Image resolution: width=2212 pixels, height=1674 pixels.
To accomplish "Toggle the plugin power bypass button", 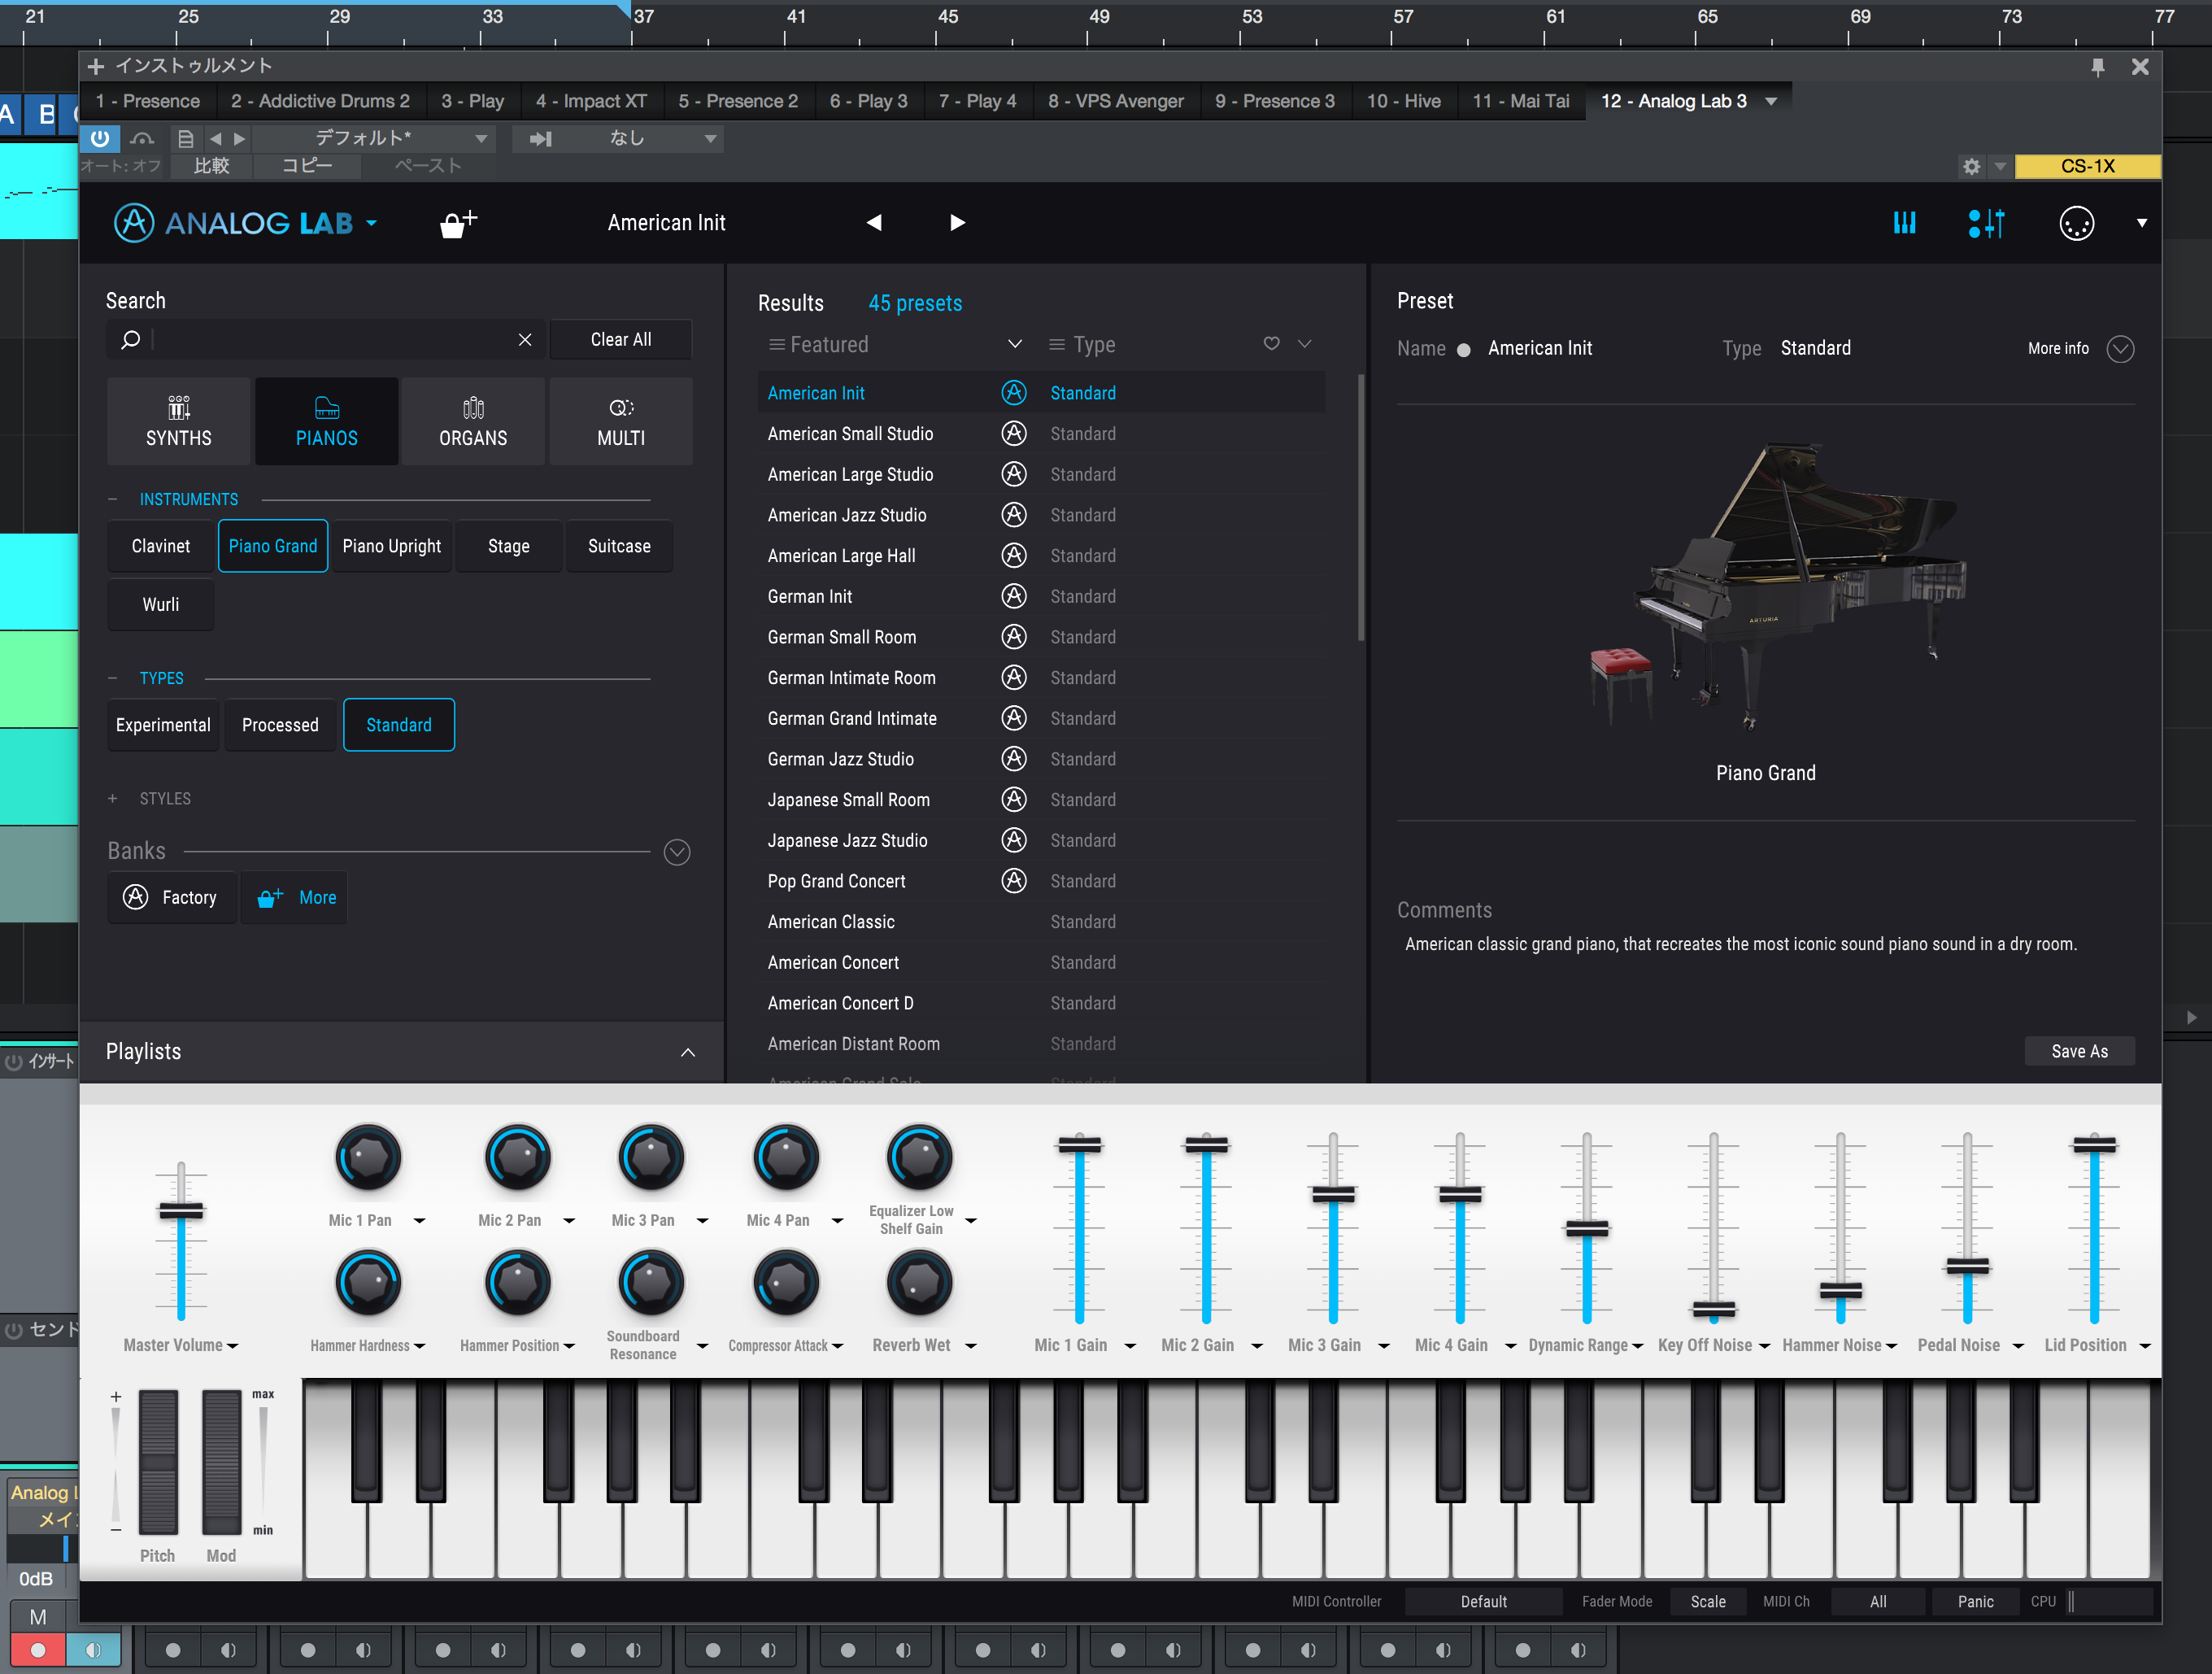I will coord(100,138).
